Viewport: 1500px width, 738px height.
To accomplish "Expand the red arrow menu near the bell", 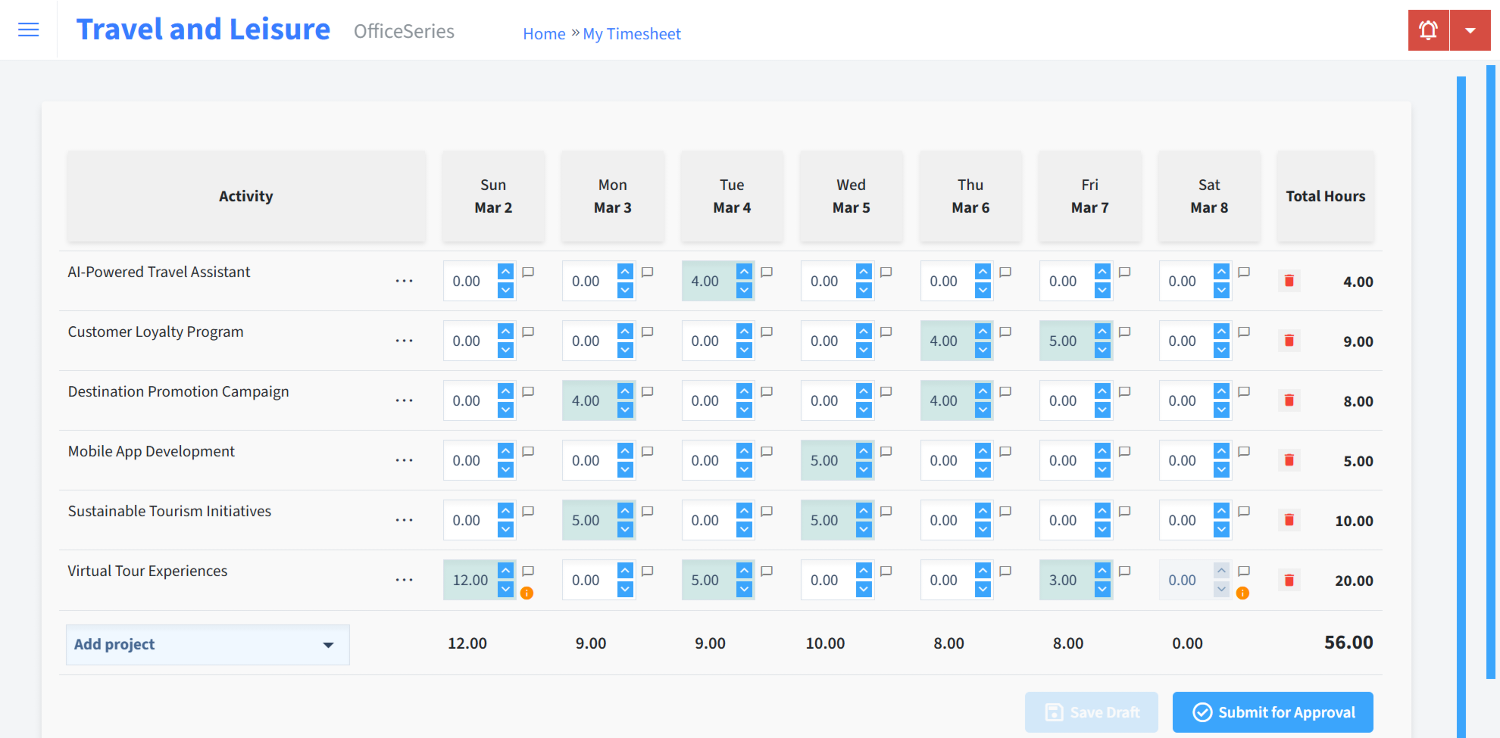I will [x=1470, y=29].
